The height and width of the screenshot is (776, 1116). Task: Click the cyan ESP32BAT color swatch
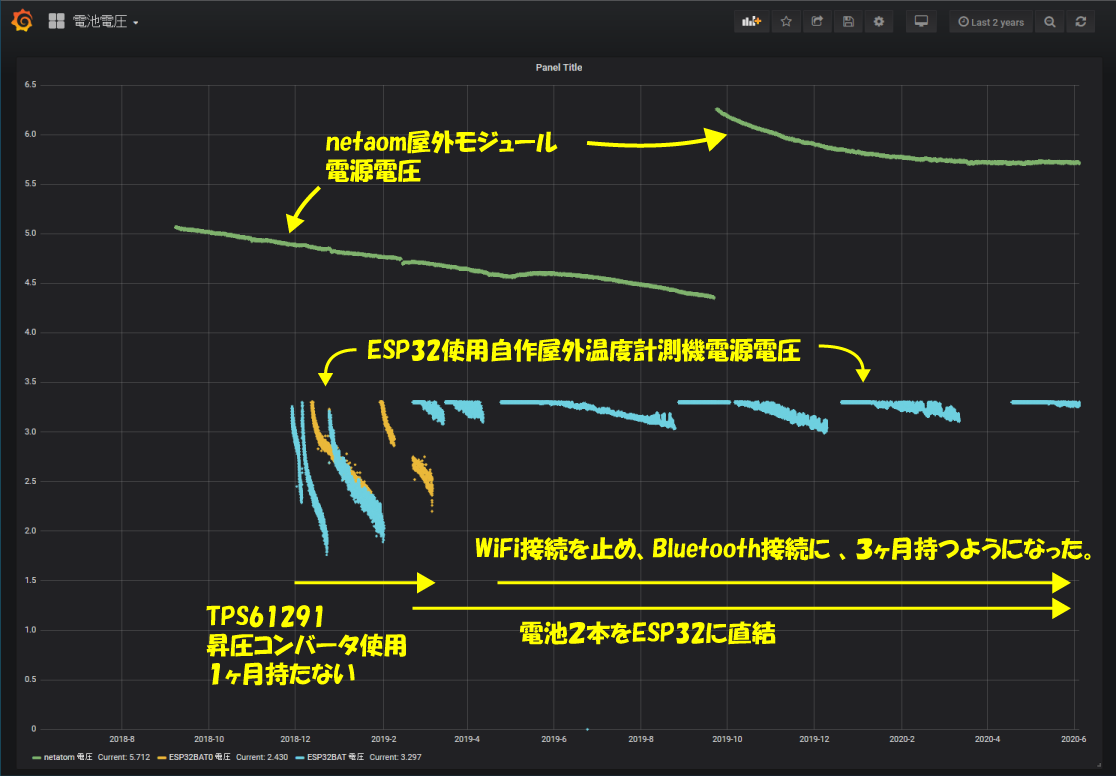tap(299, 758)
